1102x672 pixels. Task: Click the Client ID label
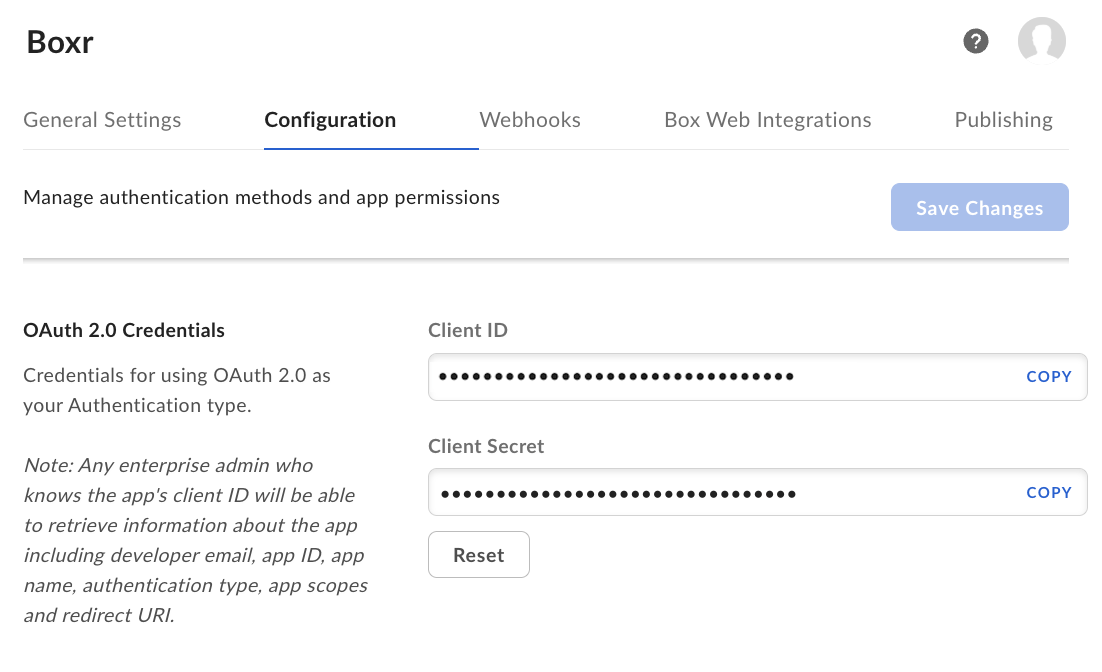coord(468,330)
